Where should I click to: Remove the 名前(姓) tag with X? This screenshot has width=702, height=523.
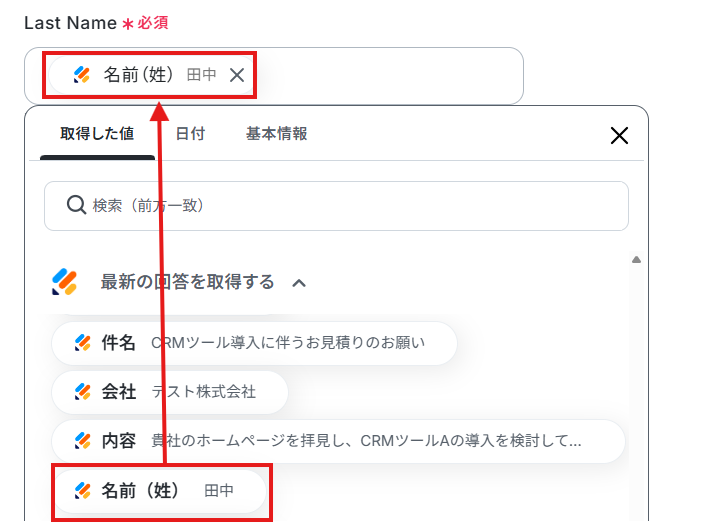coord(237,75)
